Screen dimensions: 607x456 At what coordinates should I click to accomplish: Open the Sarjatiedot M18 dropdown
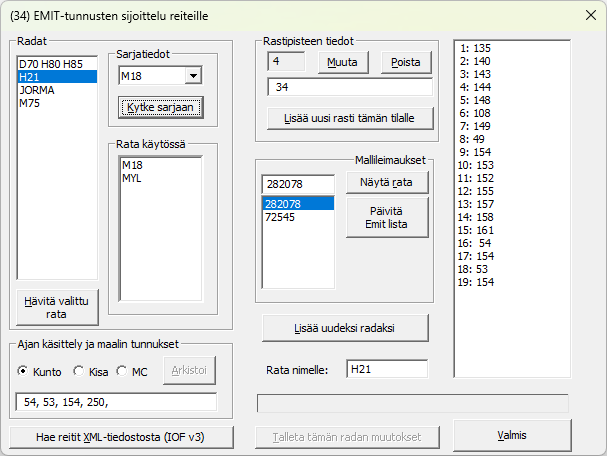193,76
